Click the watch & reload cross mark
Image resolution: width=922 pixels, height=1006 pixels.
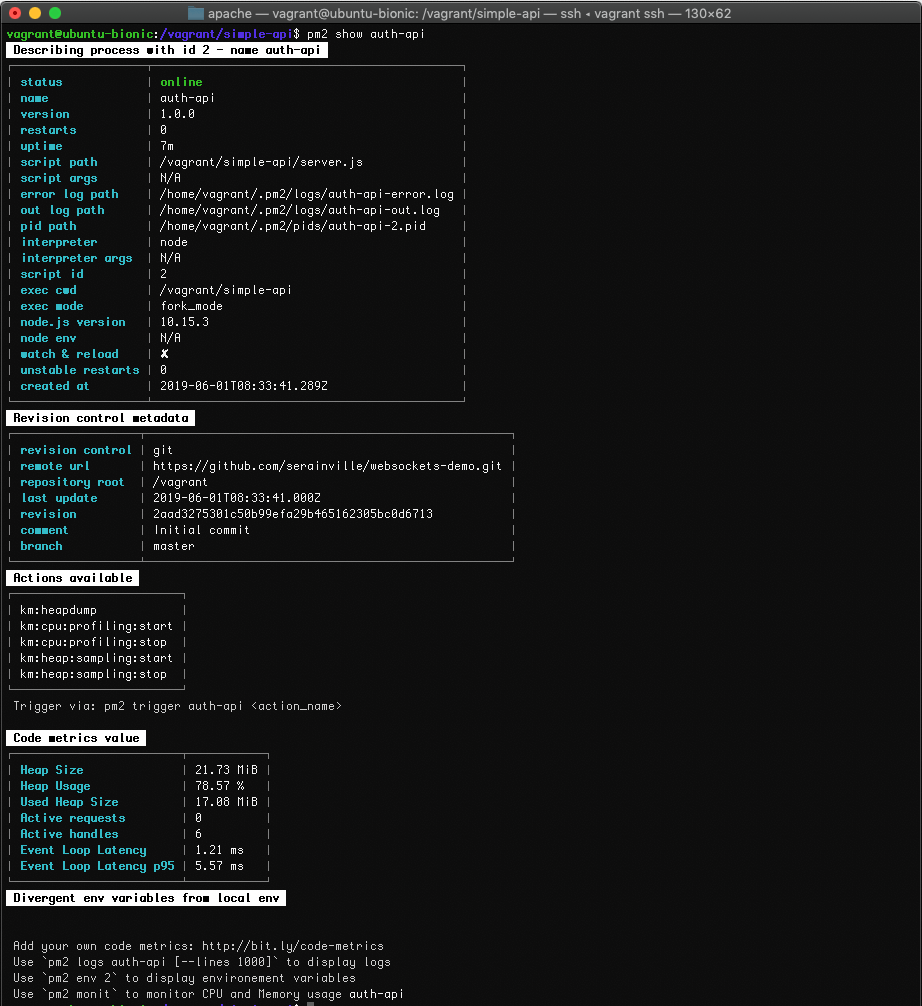pyautogui.click(x=164, y=354)
